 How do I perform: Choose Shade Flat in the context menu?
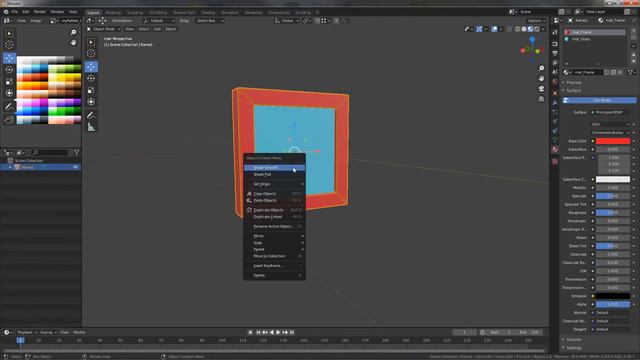(274, 174)
